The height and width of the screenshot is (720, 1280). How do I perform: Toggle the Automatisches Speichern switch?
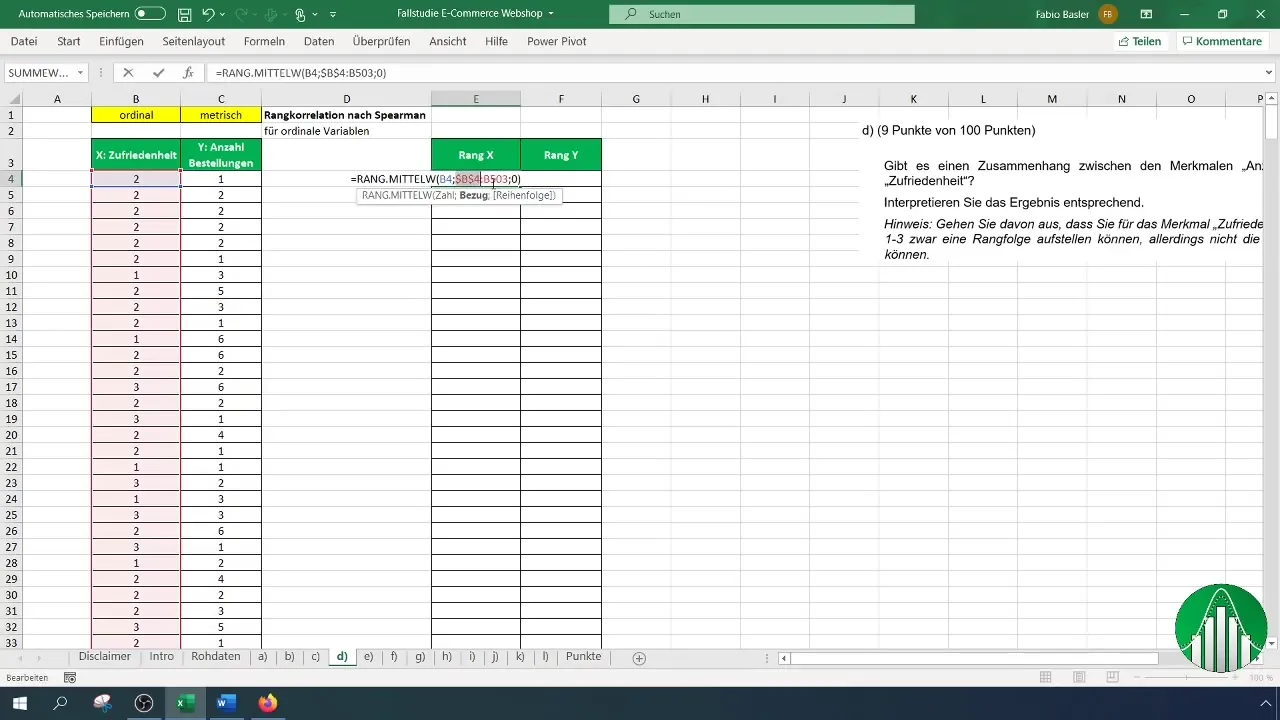(x=150, y=14)
